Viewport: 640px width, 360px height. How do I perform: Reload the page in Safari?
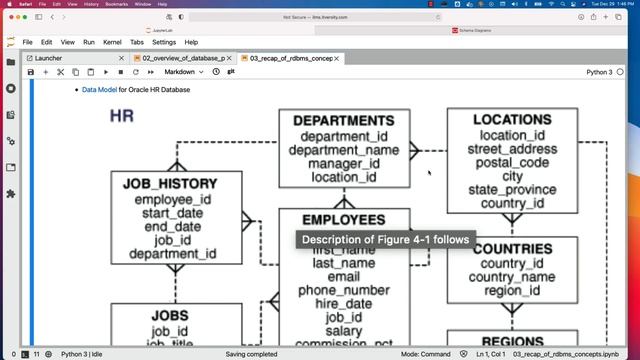click(x=438, y=17)
